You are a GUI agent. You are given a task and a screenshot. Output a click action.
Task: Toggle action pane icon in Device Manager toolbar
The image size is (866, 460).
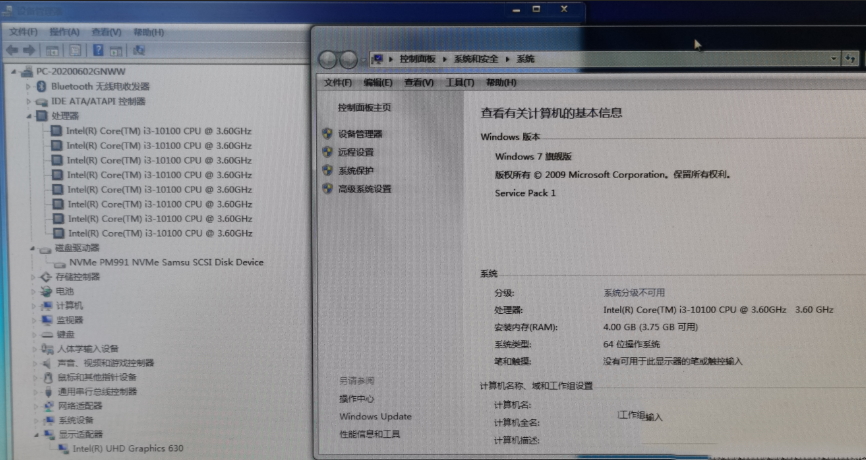[116, 51]
